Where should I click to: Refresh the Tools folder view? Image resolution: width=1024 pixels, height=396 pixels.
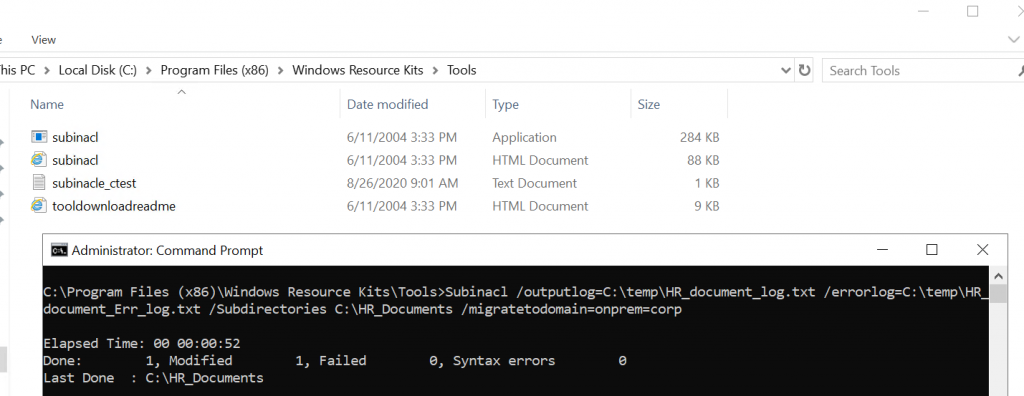[805, 70]
